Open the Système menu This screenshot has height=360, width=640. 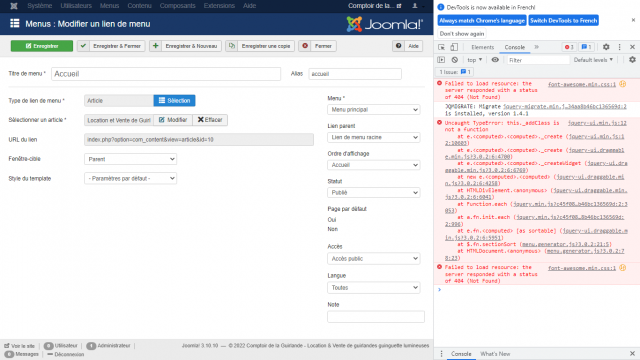pos(40,6)
